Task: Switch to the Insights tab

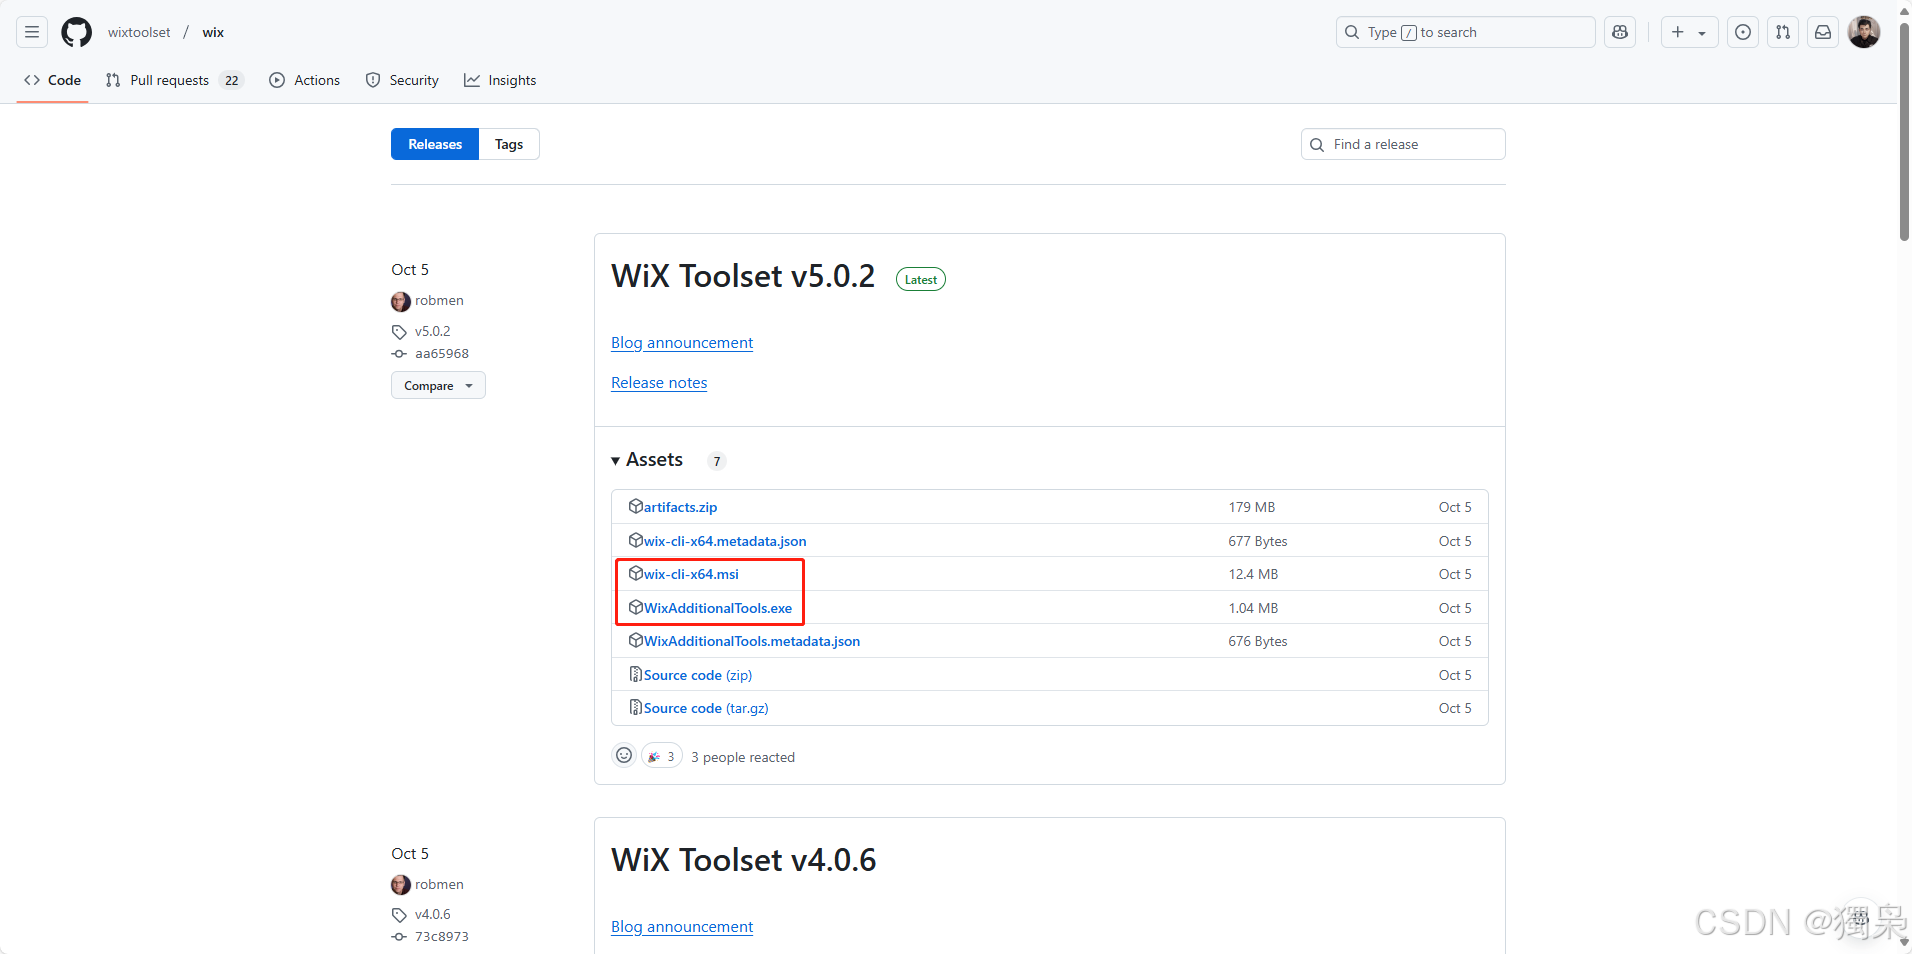Action: click(x=500, y=80)
